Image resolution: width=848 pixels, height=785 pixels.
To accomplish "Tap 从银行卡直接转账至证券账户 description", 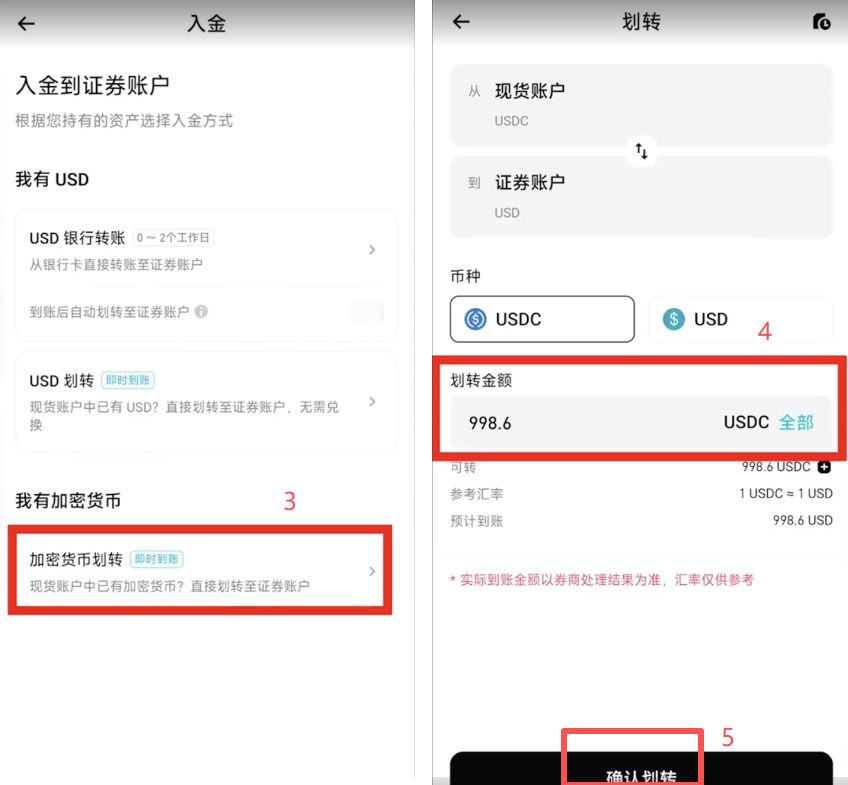I will (116, 264).
